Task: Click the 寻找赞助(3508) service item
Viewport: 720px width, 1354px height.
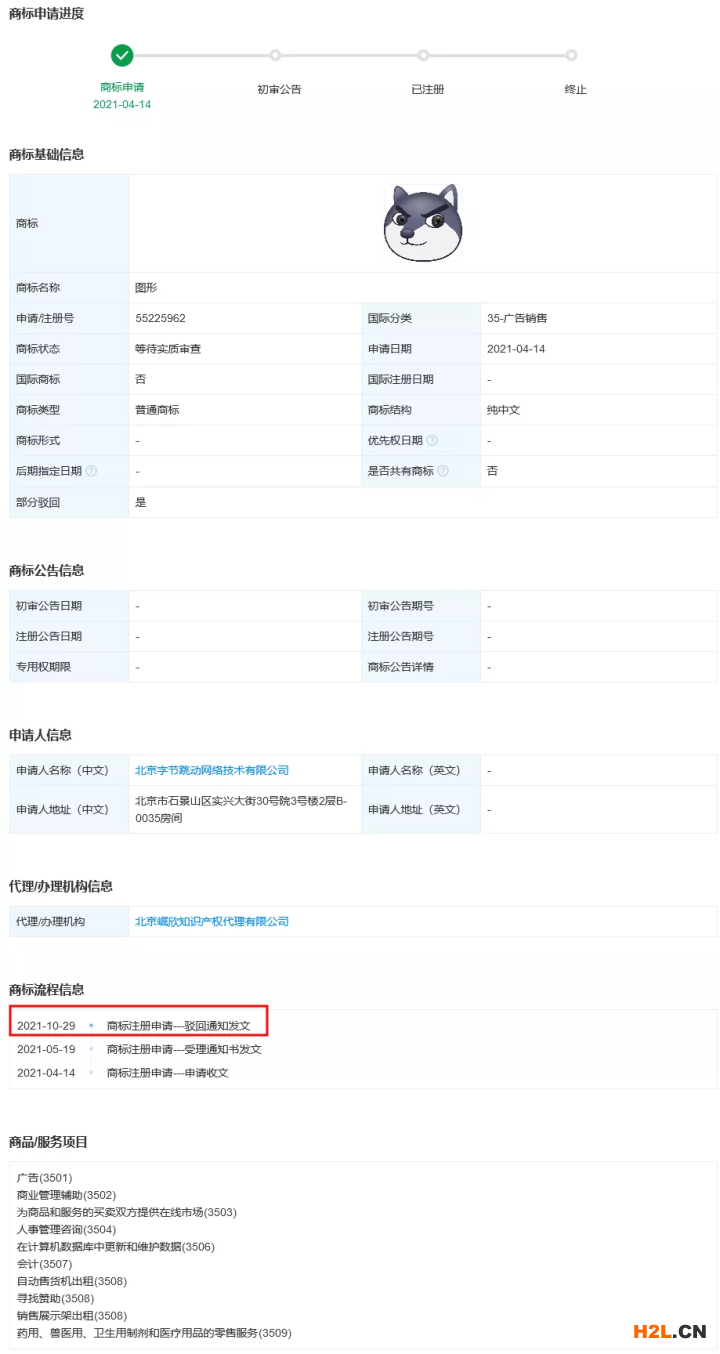Action: tap(55, 1299)
